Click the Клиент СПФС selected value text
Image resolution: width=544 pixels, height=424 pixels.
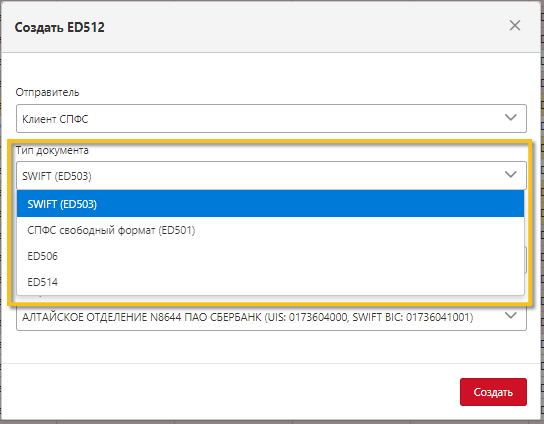[x=55, y=119]
